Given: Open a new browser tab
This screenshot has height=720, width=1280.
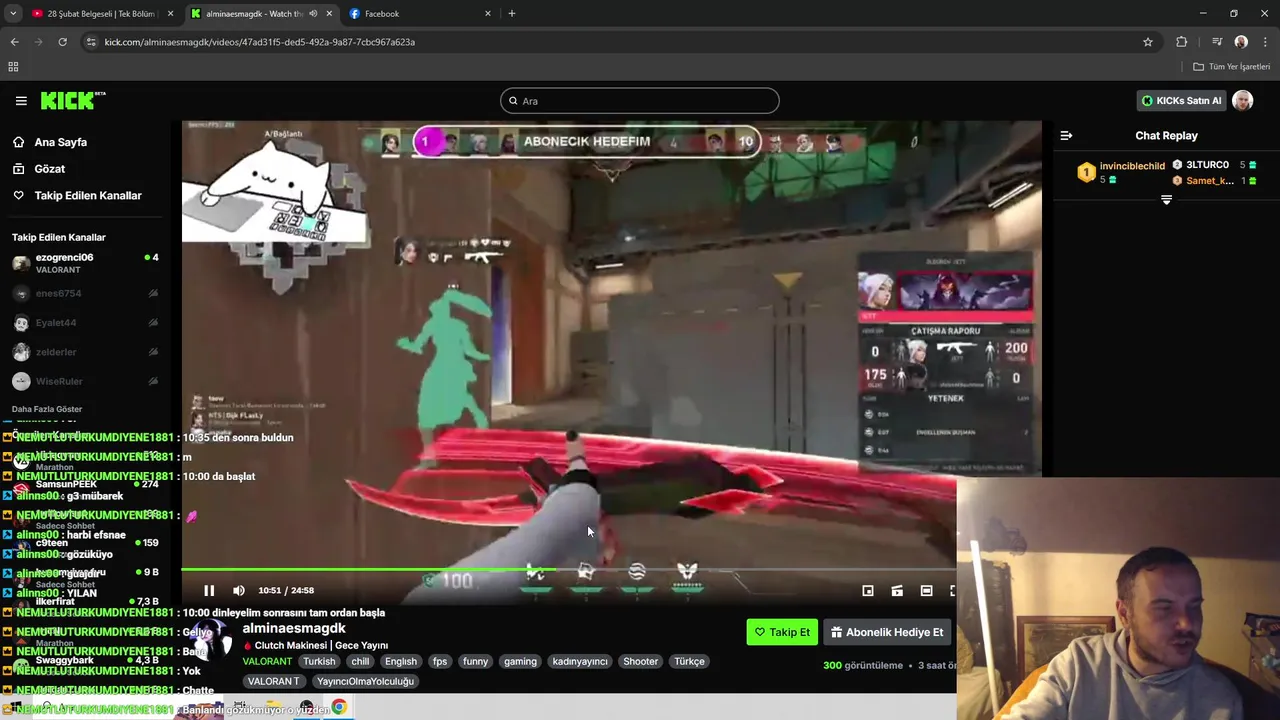Looking at the screenshot, I should (512, 13).
